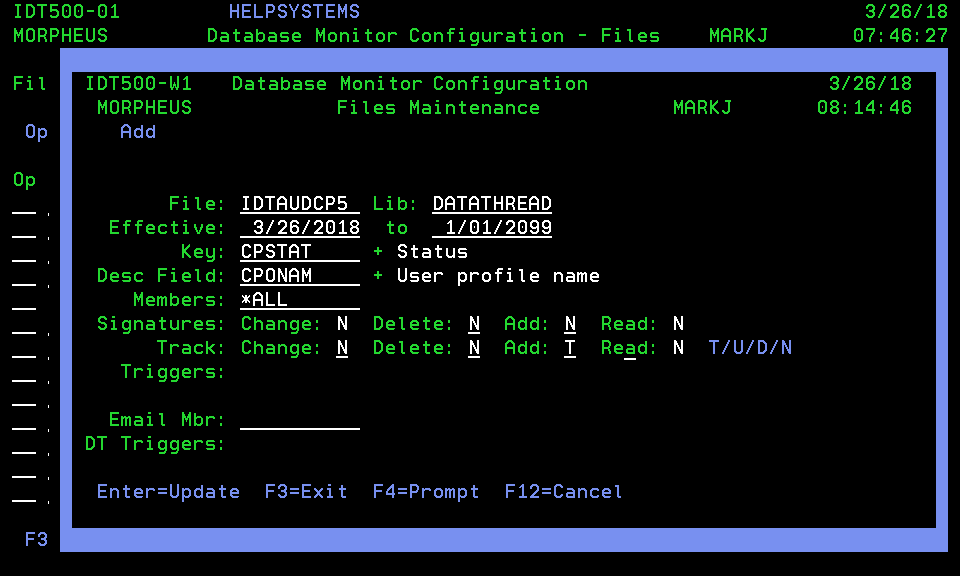Click Enter=Update function key

click(x=168, y=492)
